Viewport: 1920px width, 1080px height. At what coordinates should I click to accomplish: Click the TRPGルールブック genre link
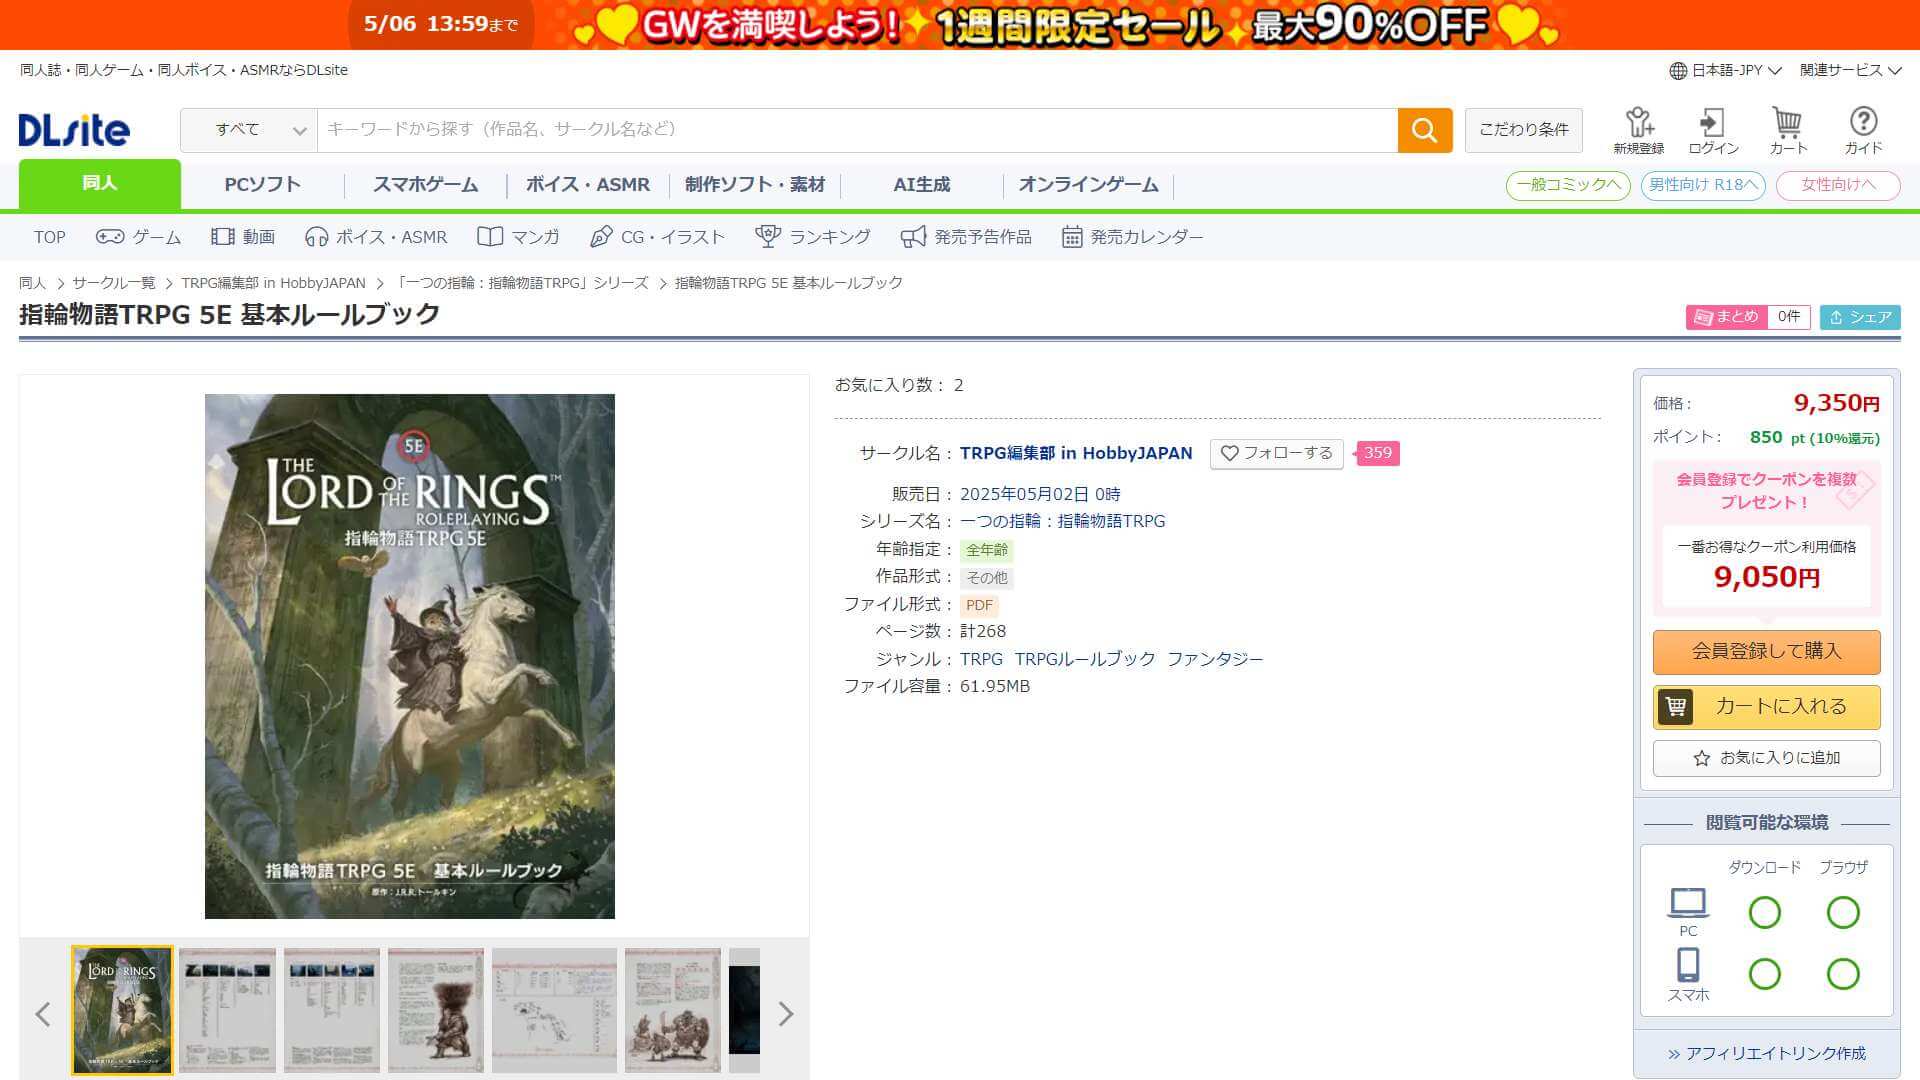1084,659
